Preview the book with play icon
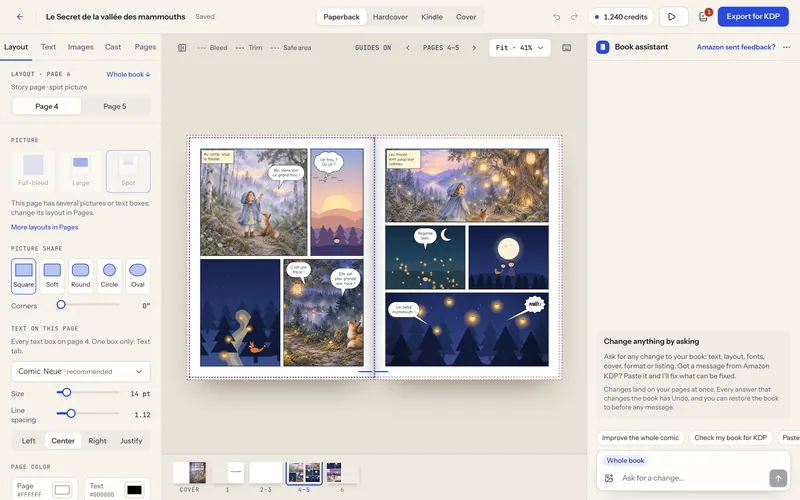Viewport: 800px width, 500px height. (x=673, y=16)
